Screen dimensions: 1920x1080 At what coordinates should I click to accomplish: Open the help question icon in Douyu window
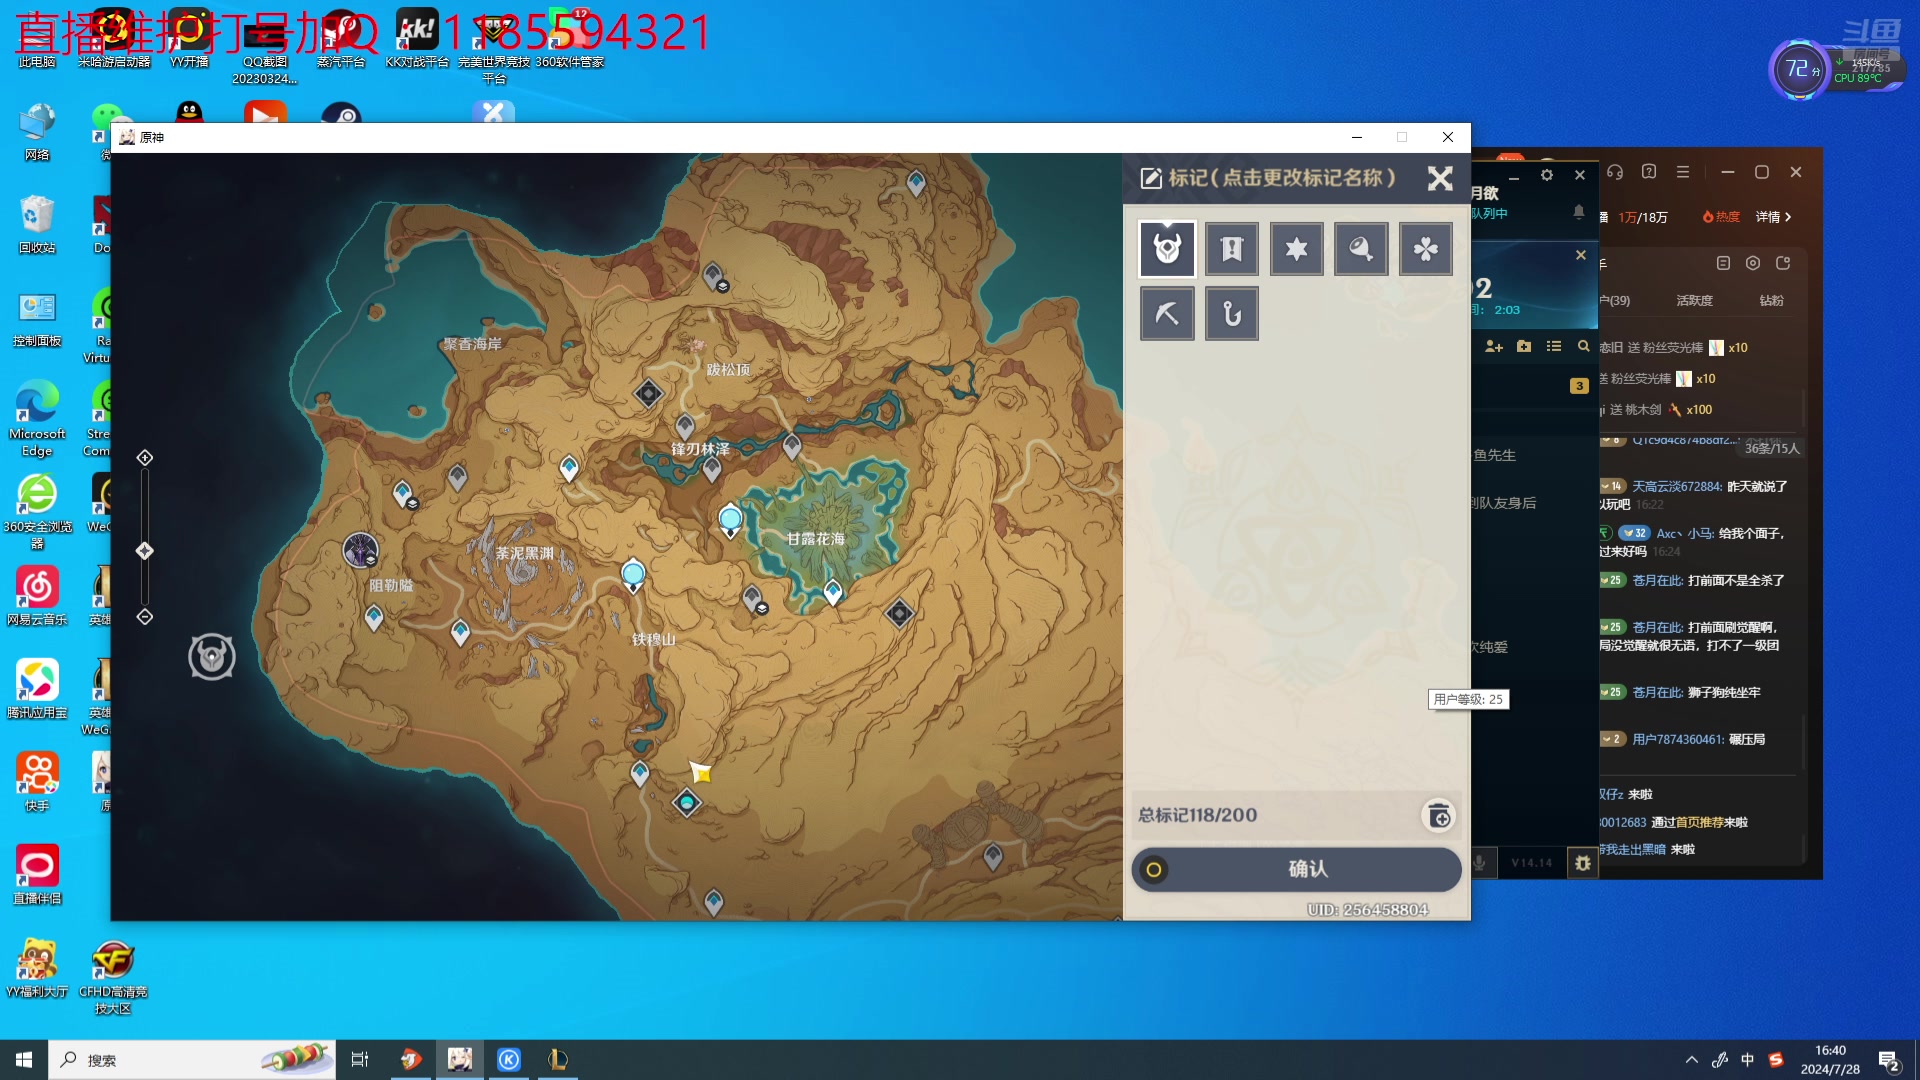[1649, 172]
